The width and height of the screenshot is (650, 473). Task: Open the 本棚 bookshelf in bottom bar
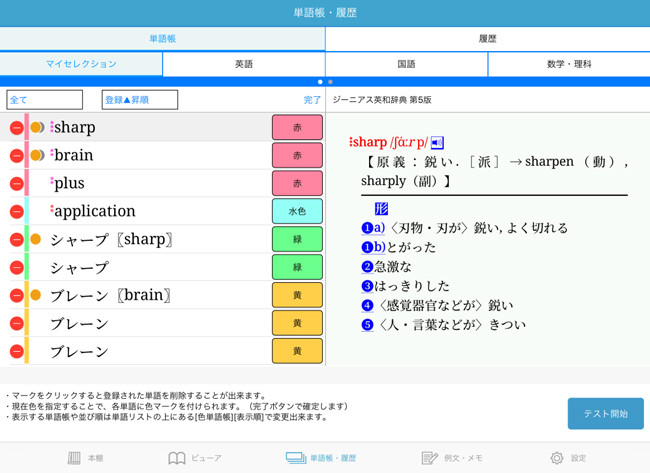85,458
